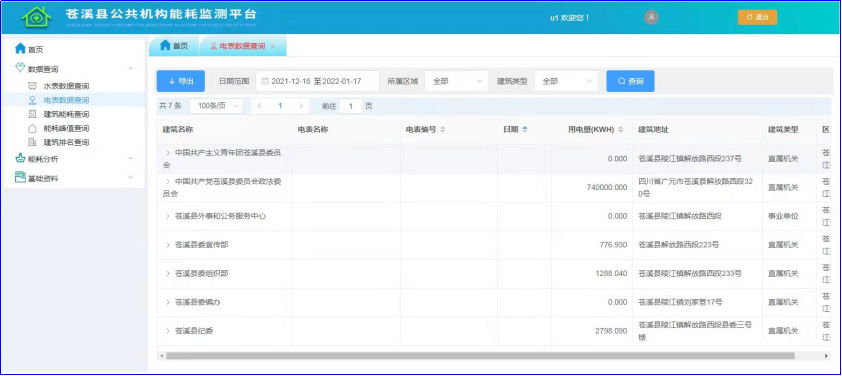842x376 pixels.
Task: Open 建筑排名查询 in the sidebar
Action: pos(66,142)
